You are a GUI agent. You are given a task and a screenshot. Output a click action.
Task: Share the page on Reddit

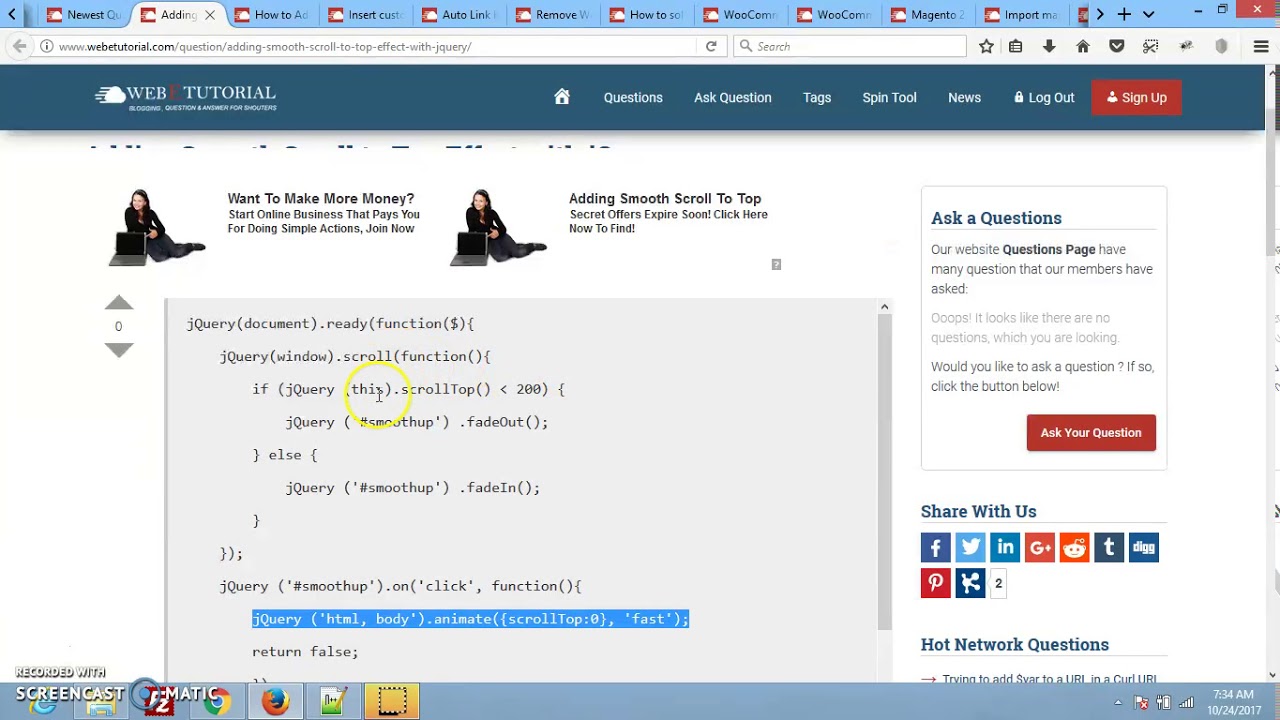[1074, 547]
